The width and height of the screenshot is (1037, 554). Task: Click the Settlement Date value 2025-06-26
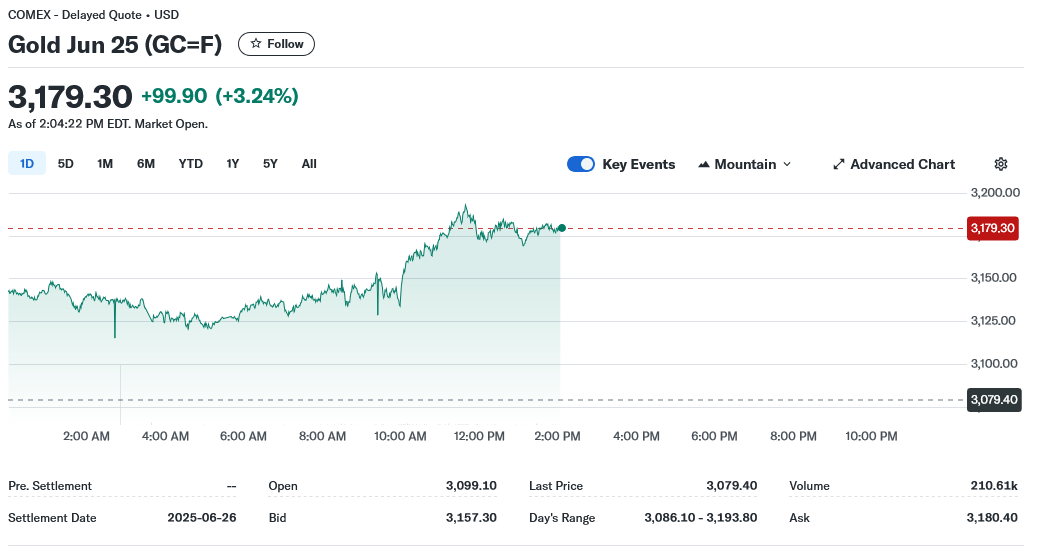pos(202,518)
